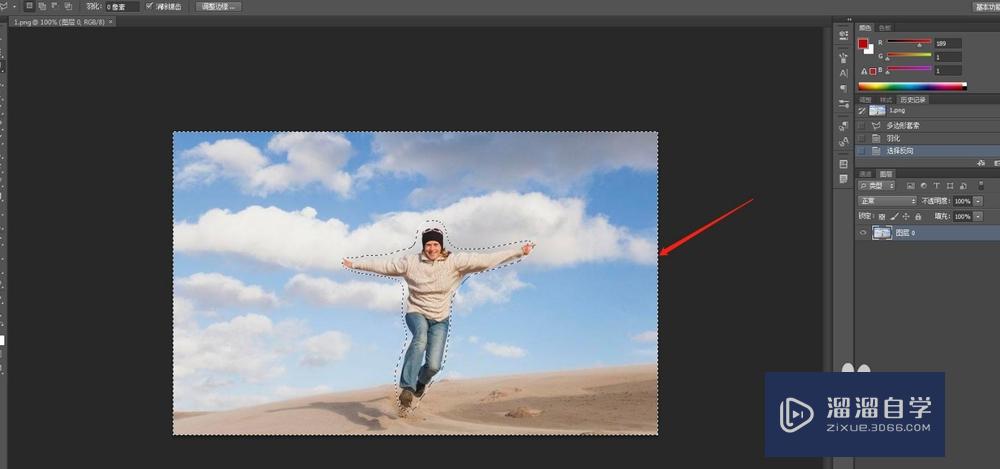
Task: Open the Paragraph panel dock icon
Action: (844, 89)
